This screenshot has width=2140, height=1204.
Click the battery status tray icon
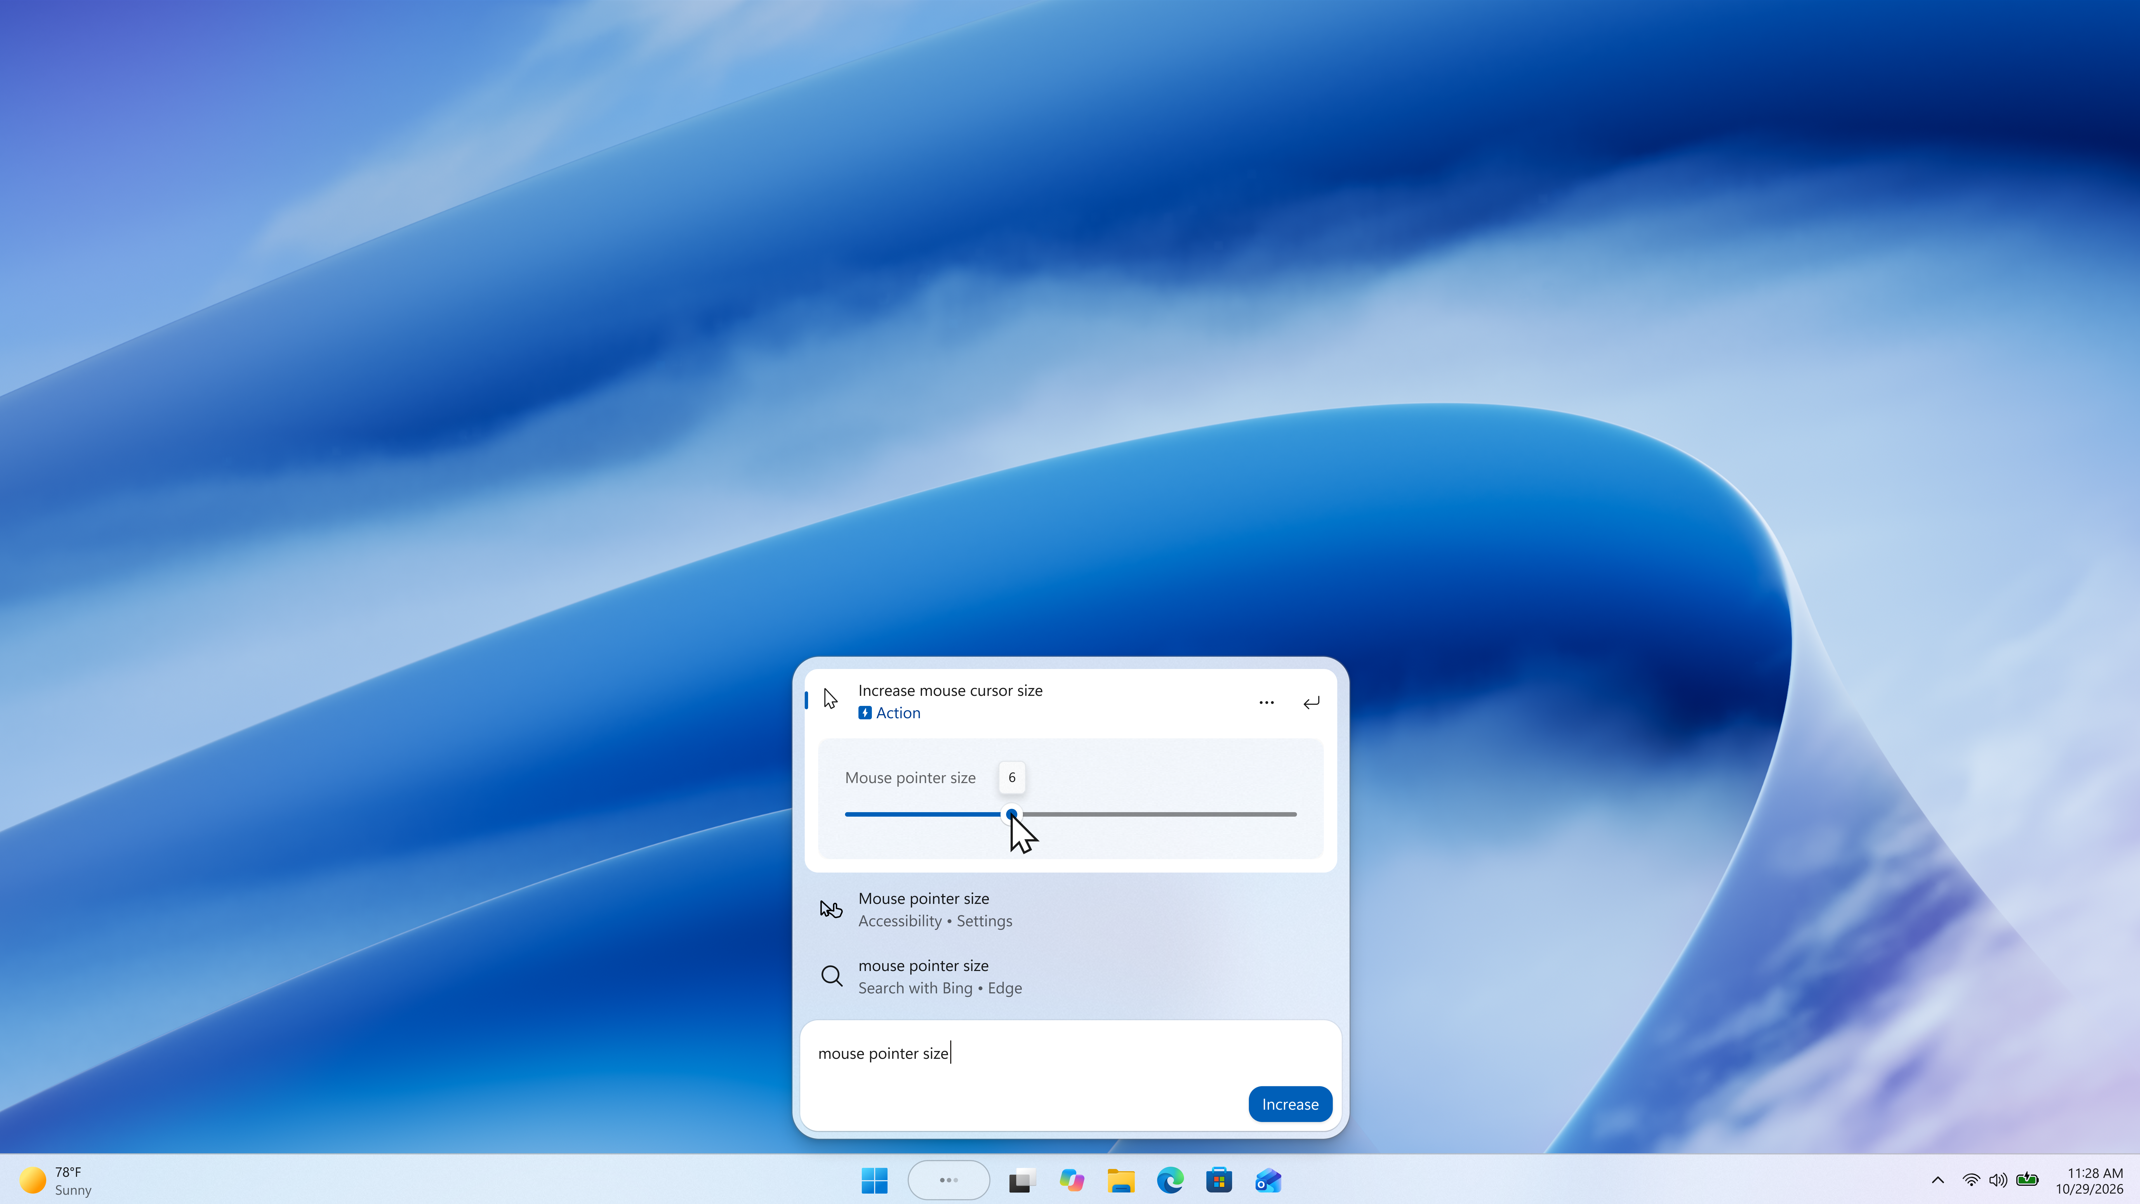(2027, 1180)
